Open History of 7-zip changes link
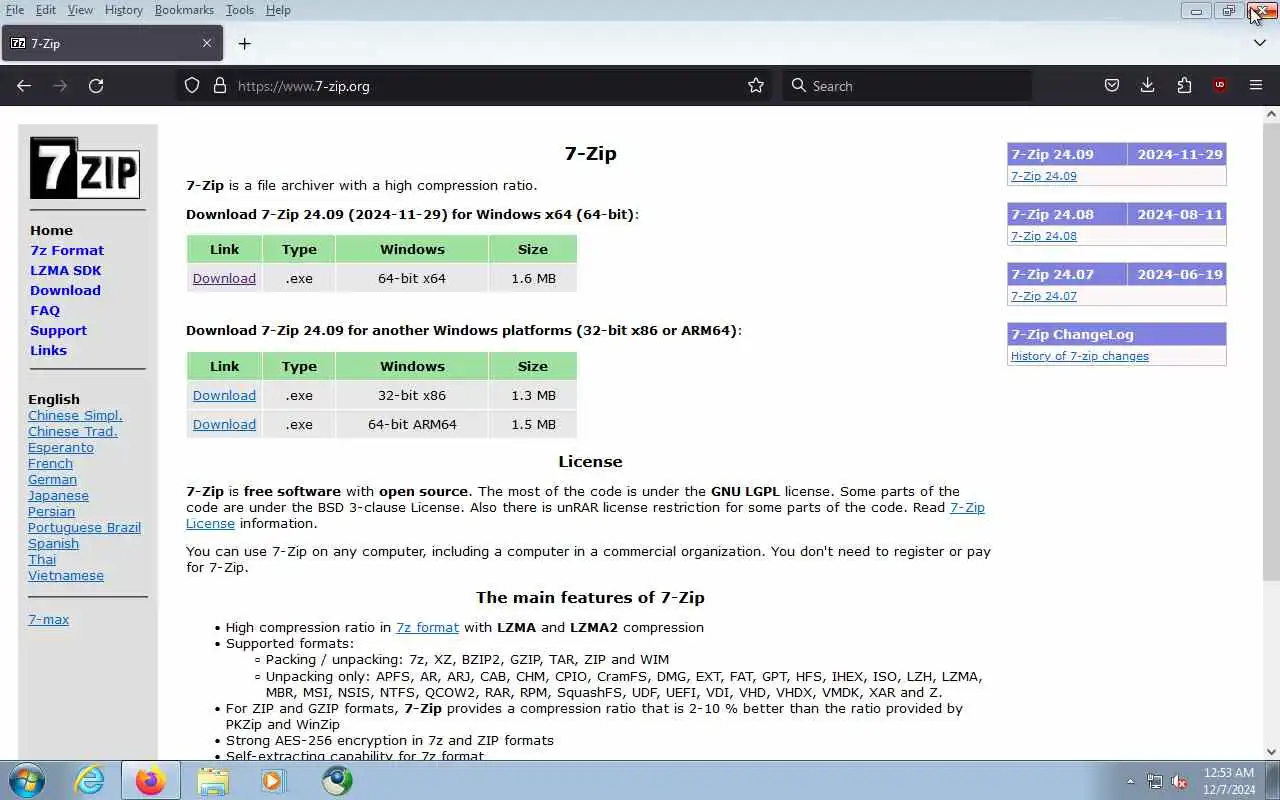This screenshot has width=1280, height=800. [1079, 356]
